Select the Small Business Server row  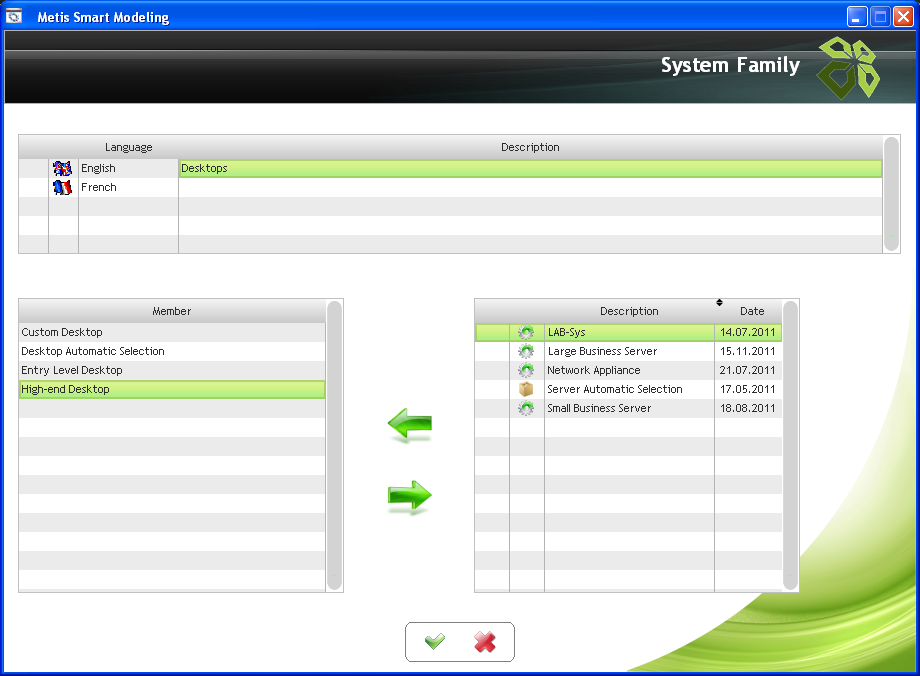(x=628, y=408)
